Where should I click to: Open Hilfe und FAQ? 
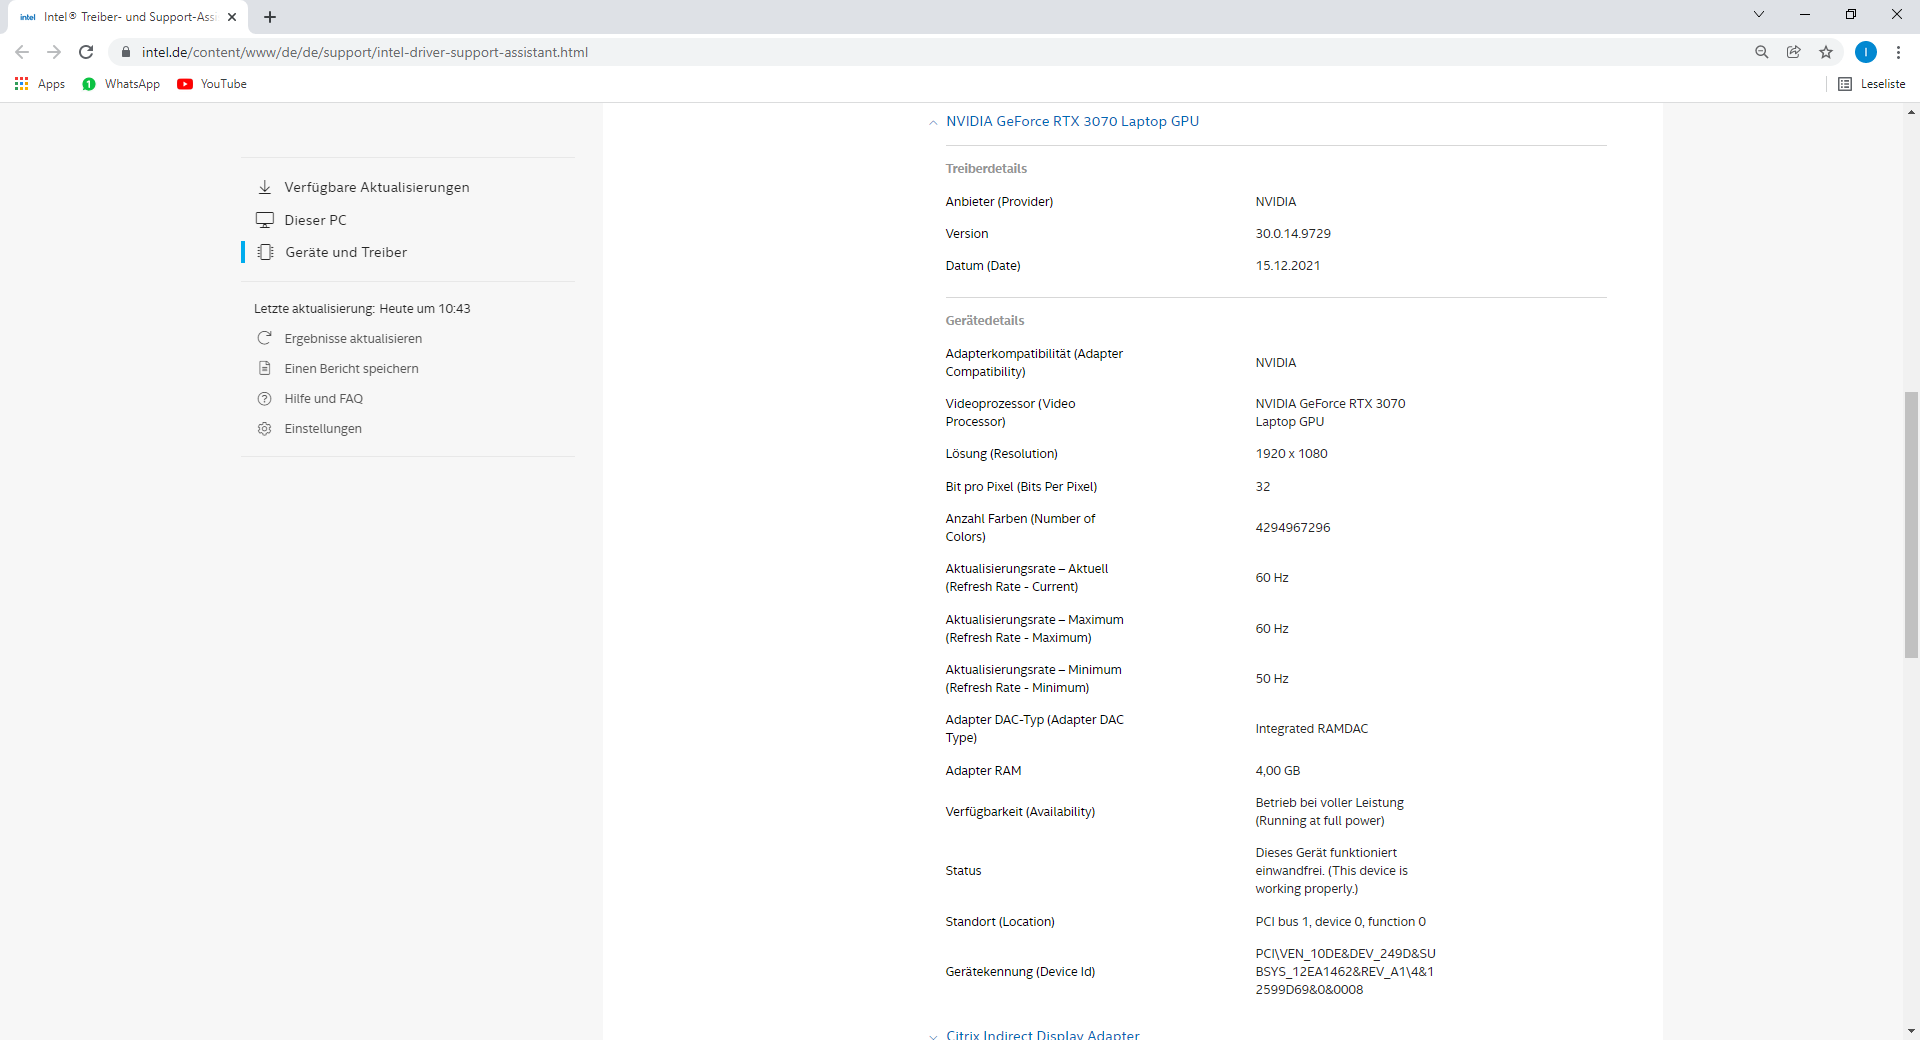click(323, 399)
